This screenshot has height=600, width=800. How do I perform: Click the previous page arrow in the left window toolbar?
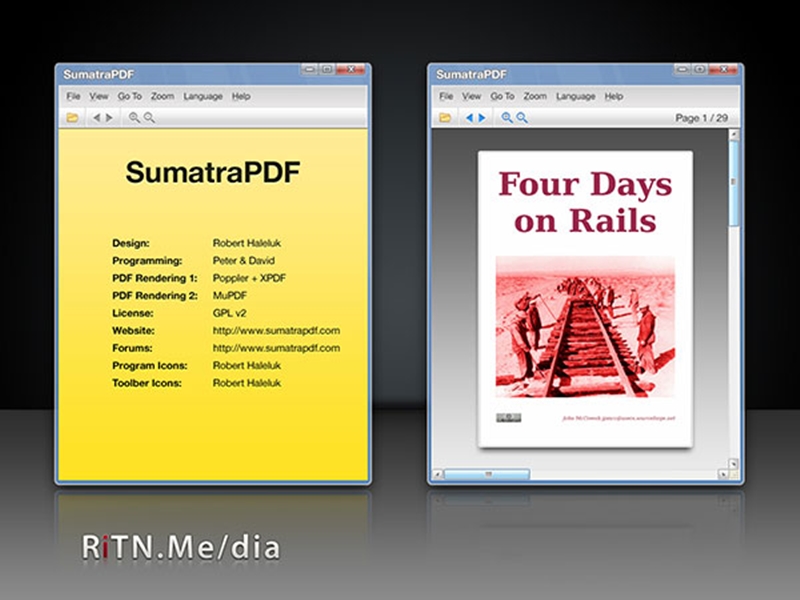(96, 118)
